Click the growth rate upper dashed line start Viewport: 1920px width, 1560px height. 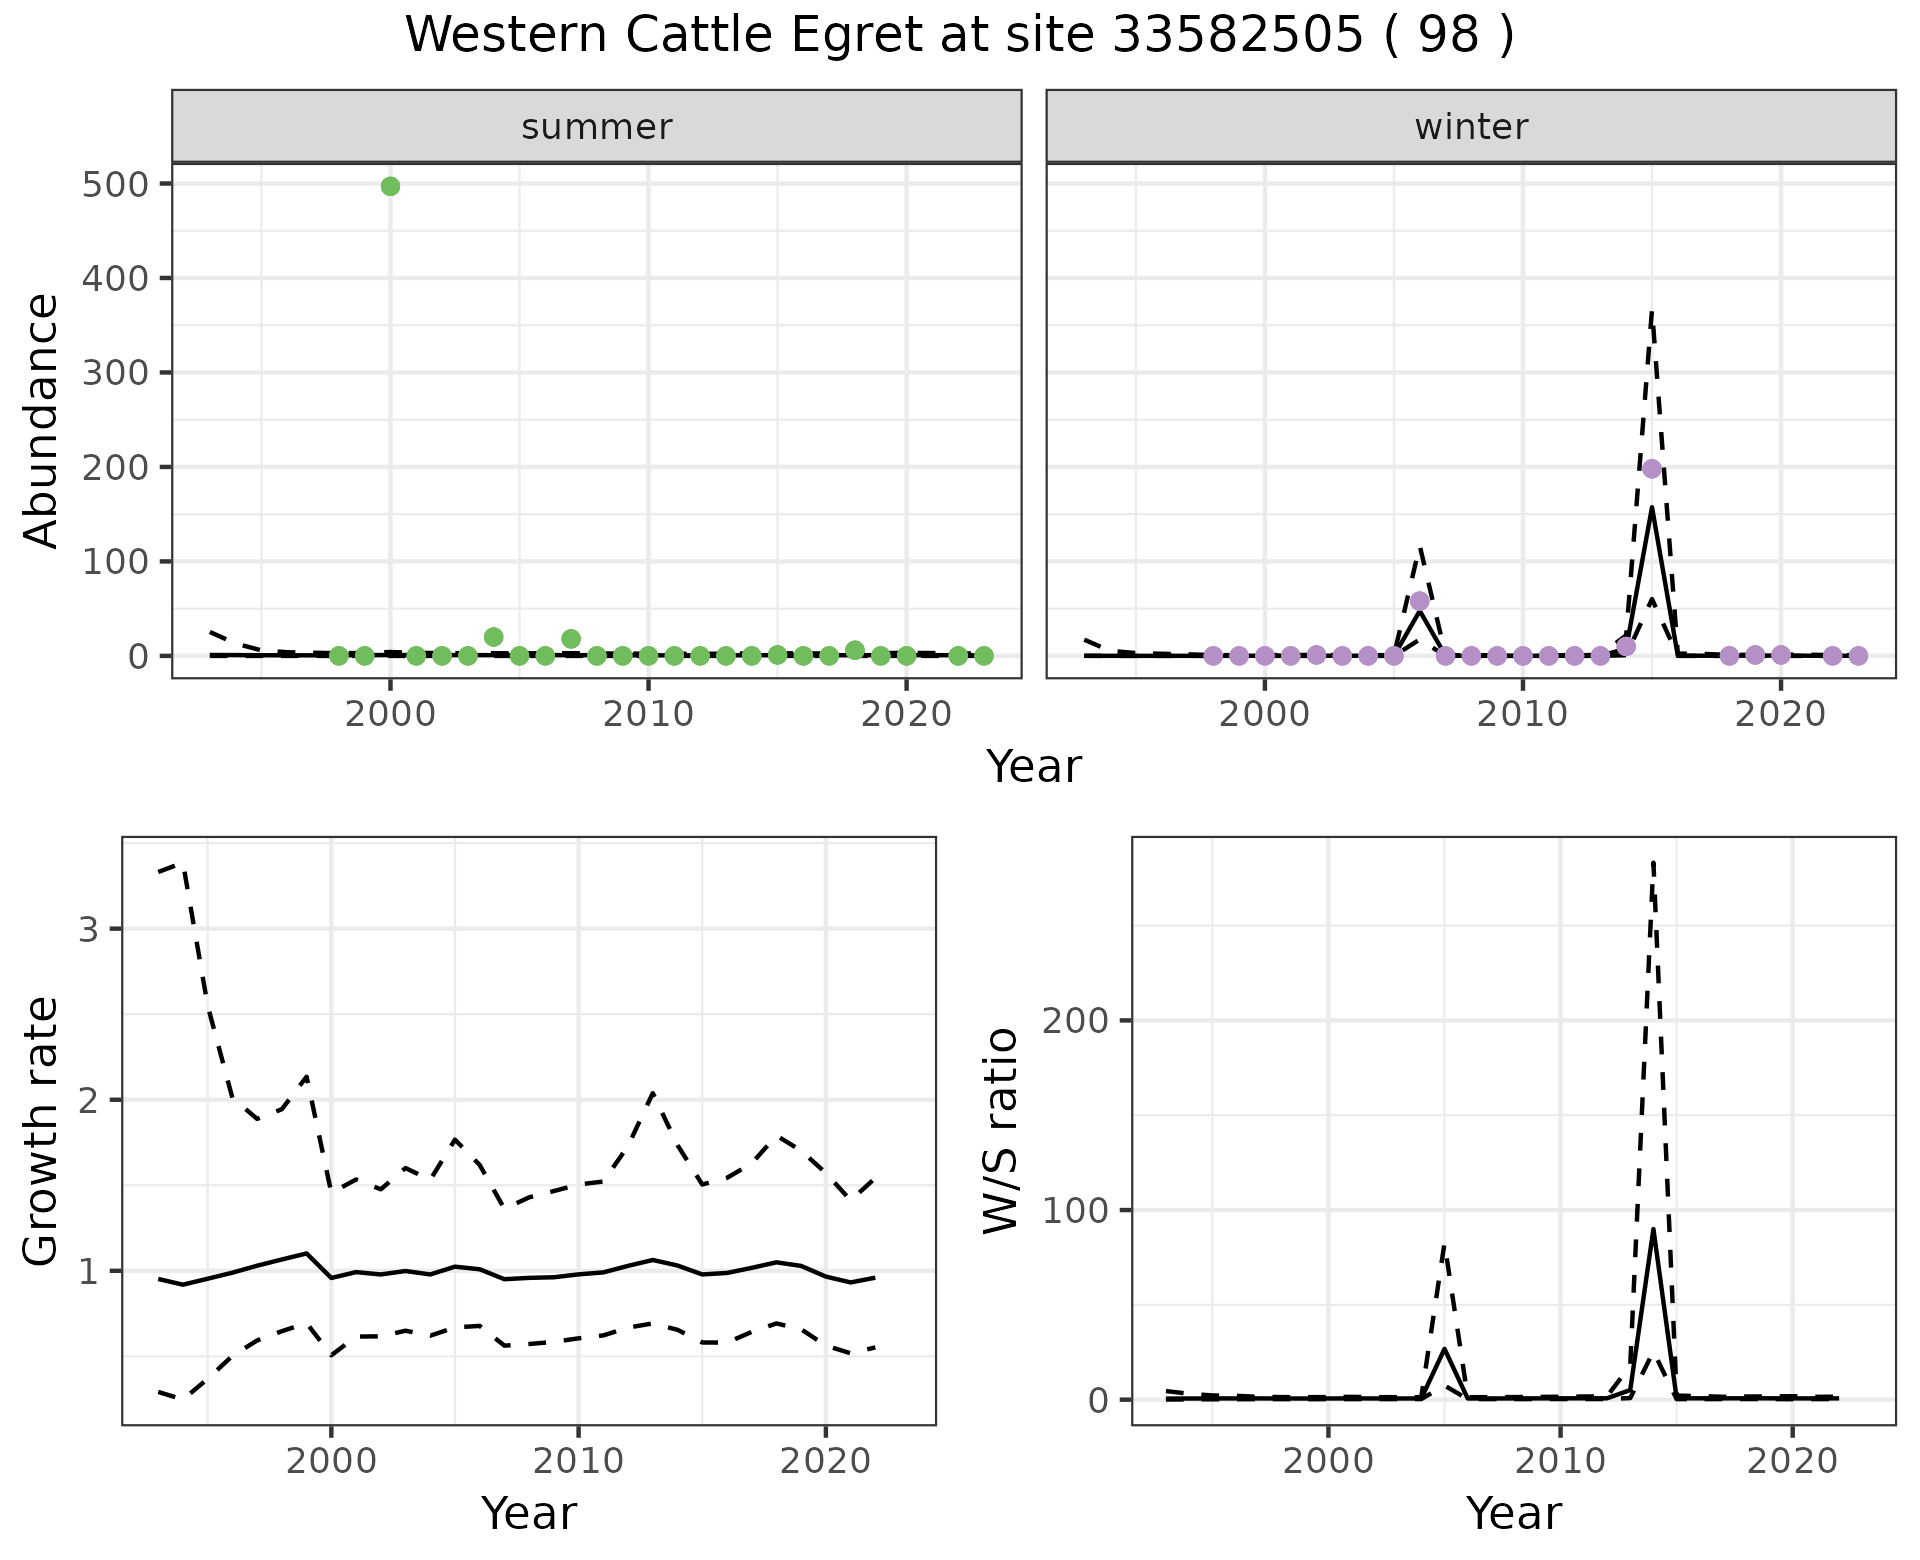click(x=160, y=872)
